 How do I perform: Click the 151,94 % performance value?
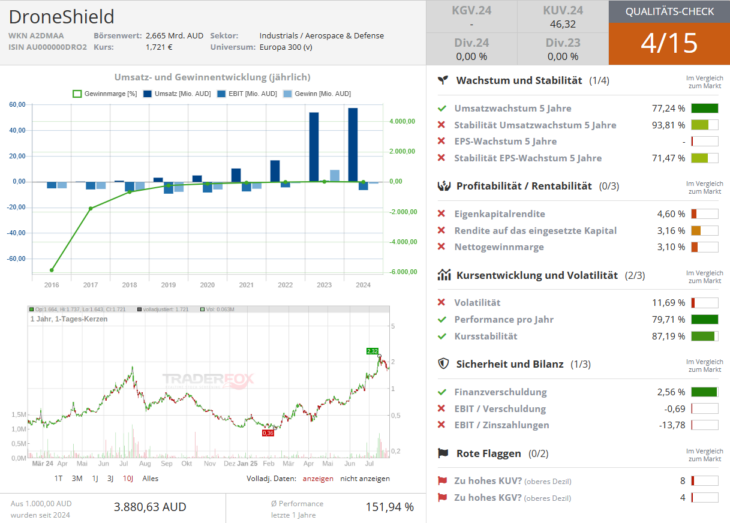[x=390, y=507]
